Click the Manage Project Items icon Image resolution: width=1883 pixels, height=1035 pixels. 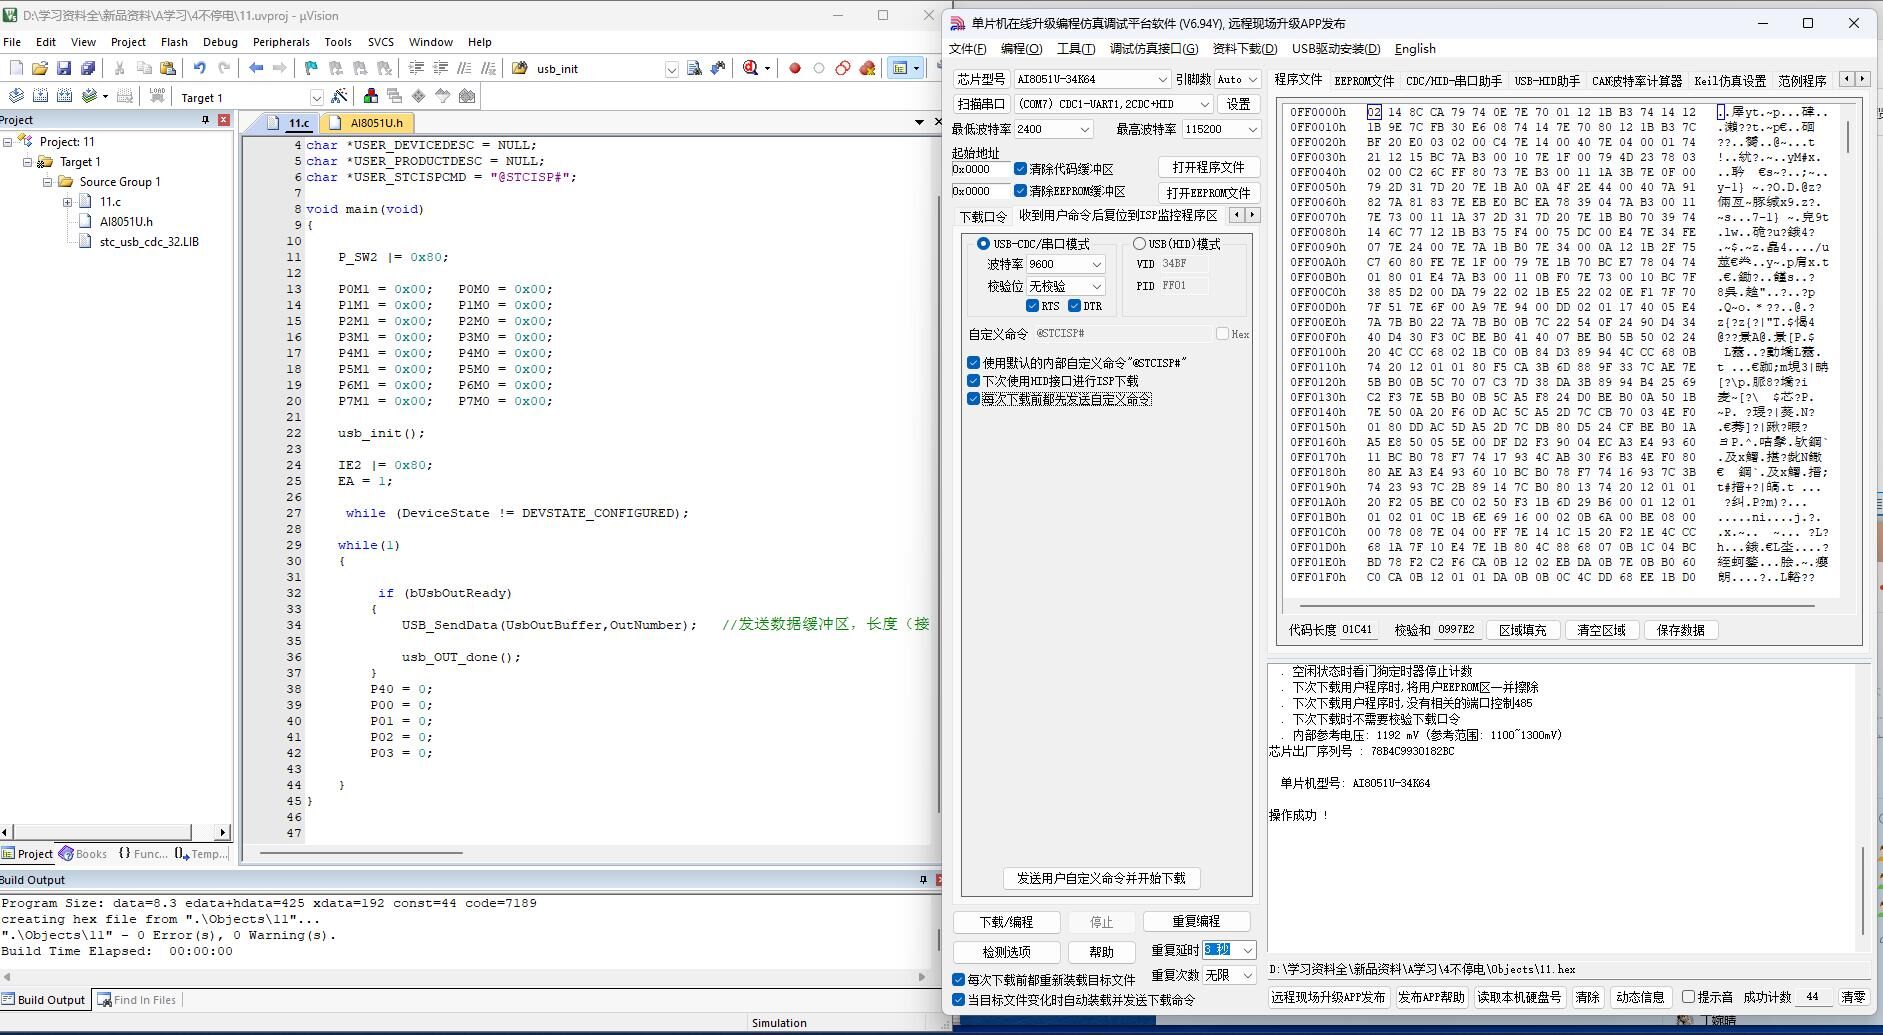coord(371,96)
